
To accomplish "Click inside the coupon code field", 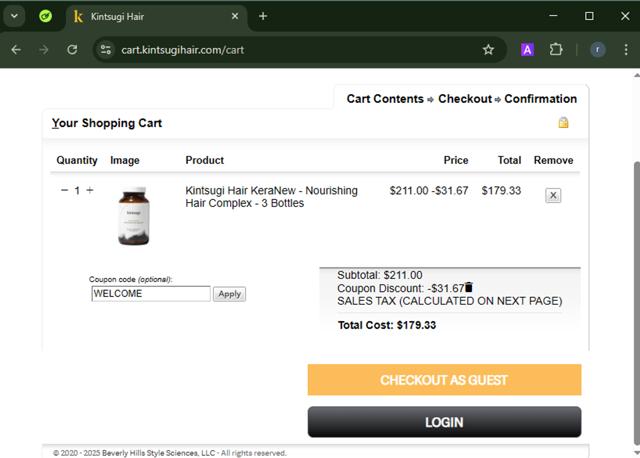I will coord(151,294).
